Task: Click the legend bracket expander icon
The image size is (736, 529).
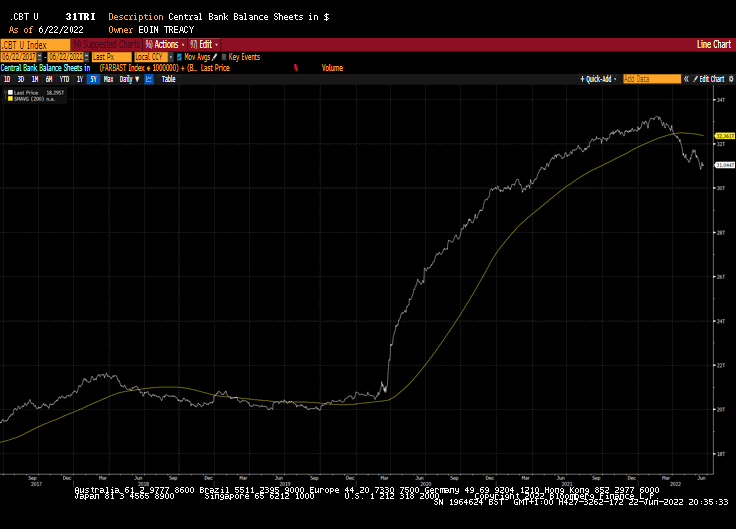Action: click(5, 95)
